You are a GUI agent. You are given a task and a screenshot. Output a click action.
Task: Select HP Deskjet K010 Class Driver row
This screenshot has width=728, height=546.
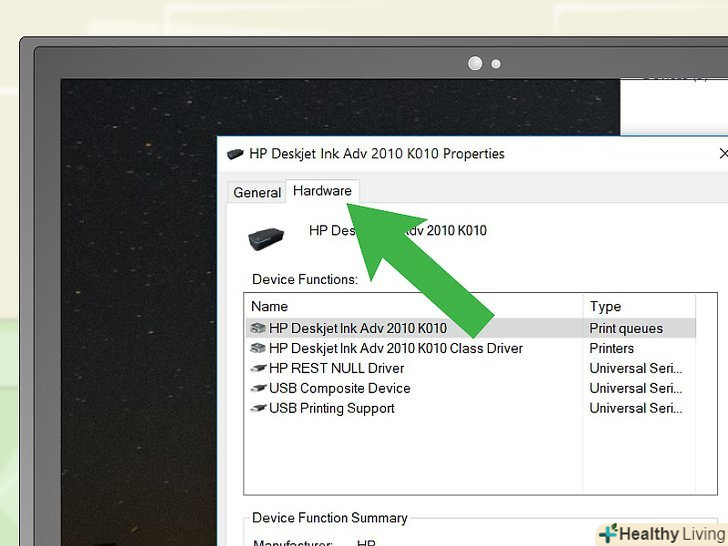click(x=471, y=348)
